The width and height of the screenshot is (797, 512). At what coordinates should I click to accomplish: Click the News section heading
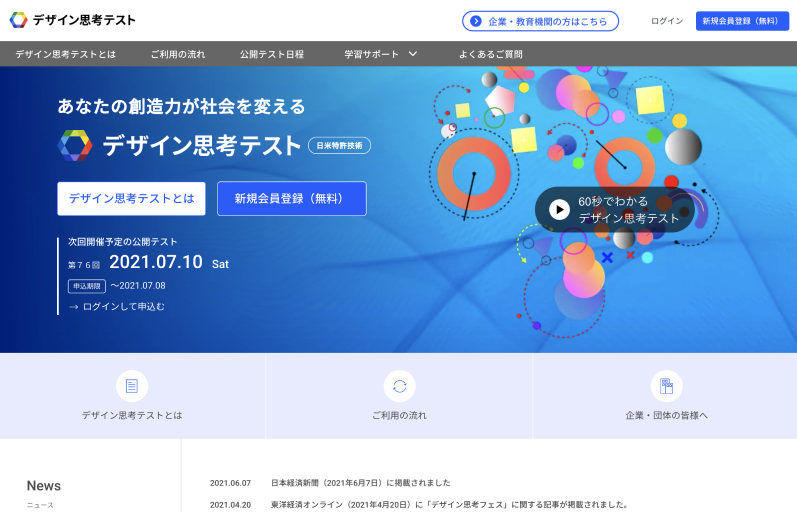coord(44,486)
